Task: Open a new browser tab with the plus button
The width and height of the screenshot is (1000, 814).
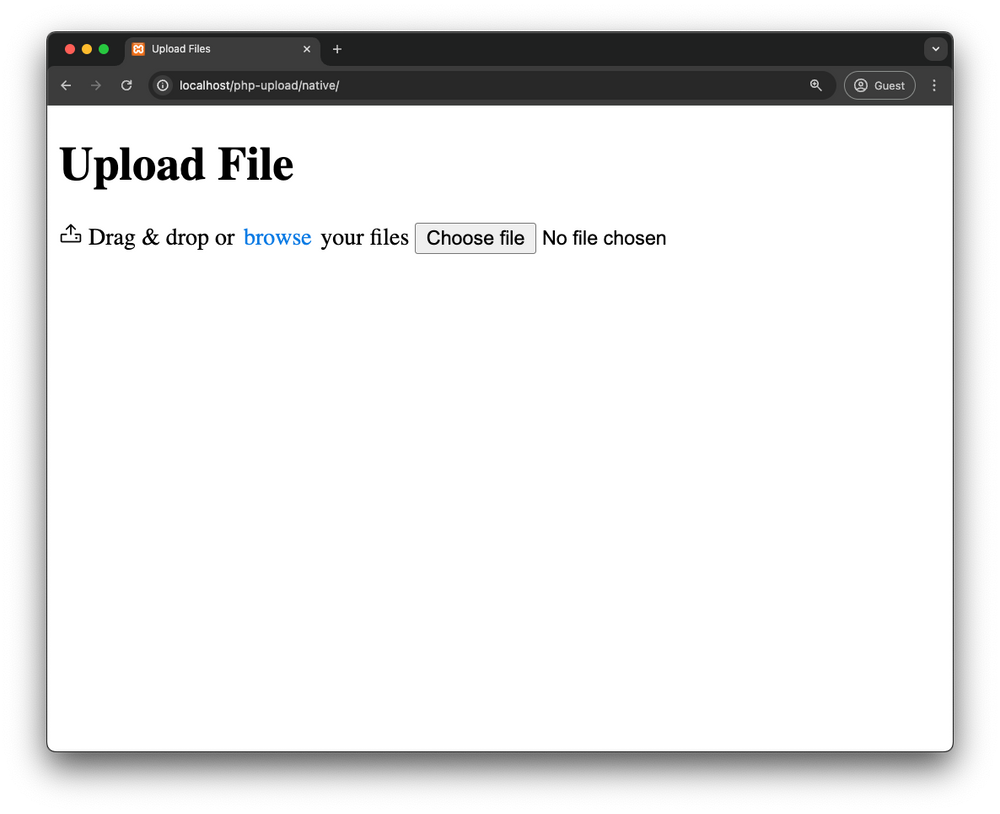Action: pyautogui.click(x=337, y=49)
